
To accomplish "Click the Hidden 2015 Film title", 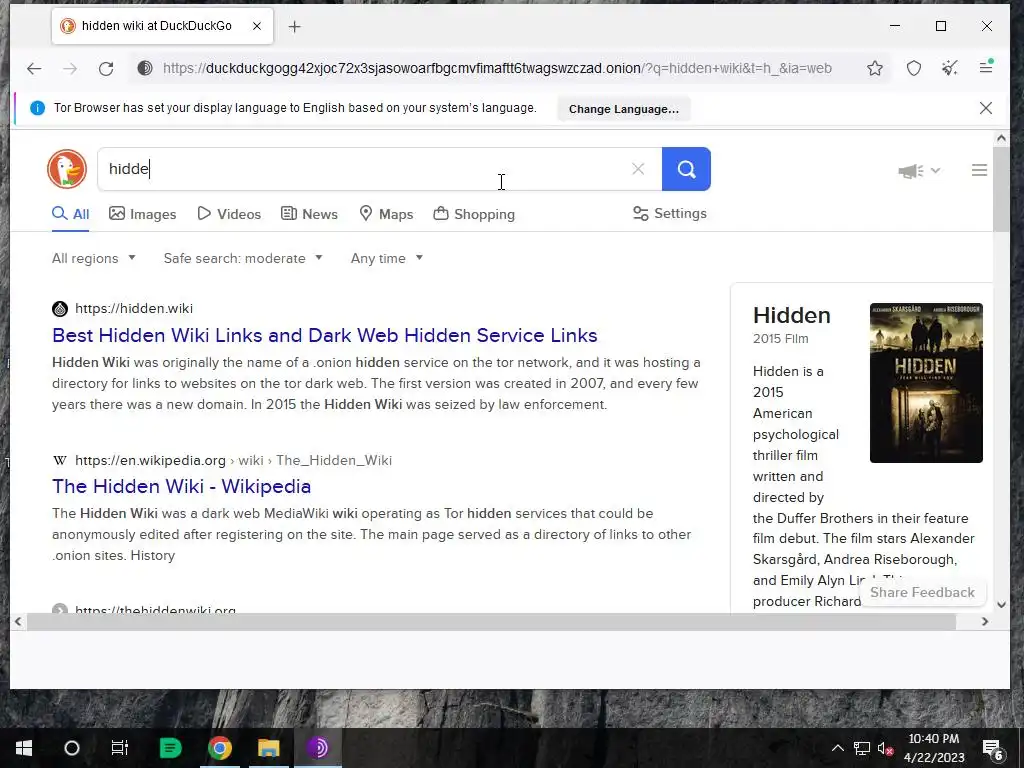I will [x=792, y=315].
